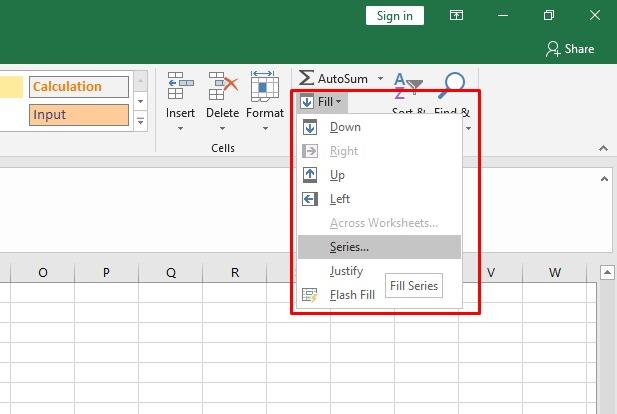Choose Up from the Fill menu
Screen dimensions: 617x414
[x=379, y=175]
